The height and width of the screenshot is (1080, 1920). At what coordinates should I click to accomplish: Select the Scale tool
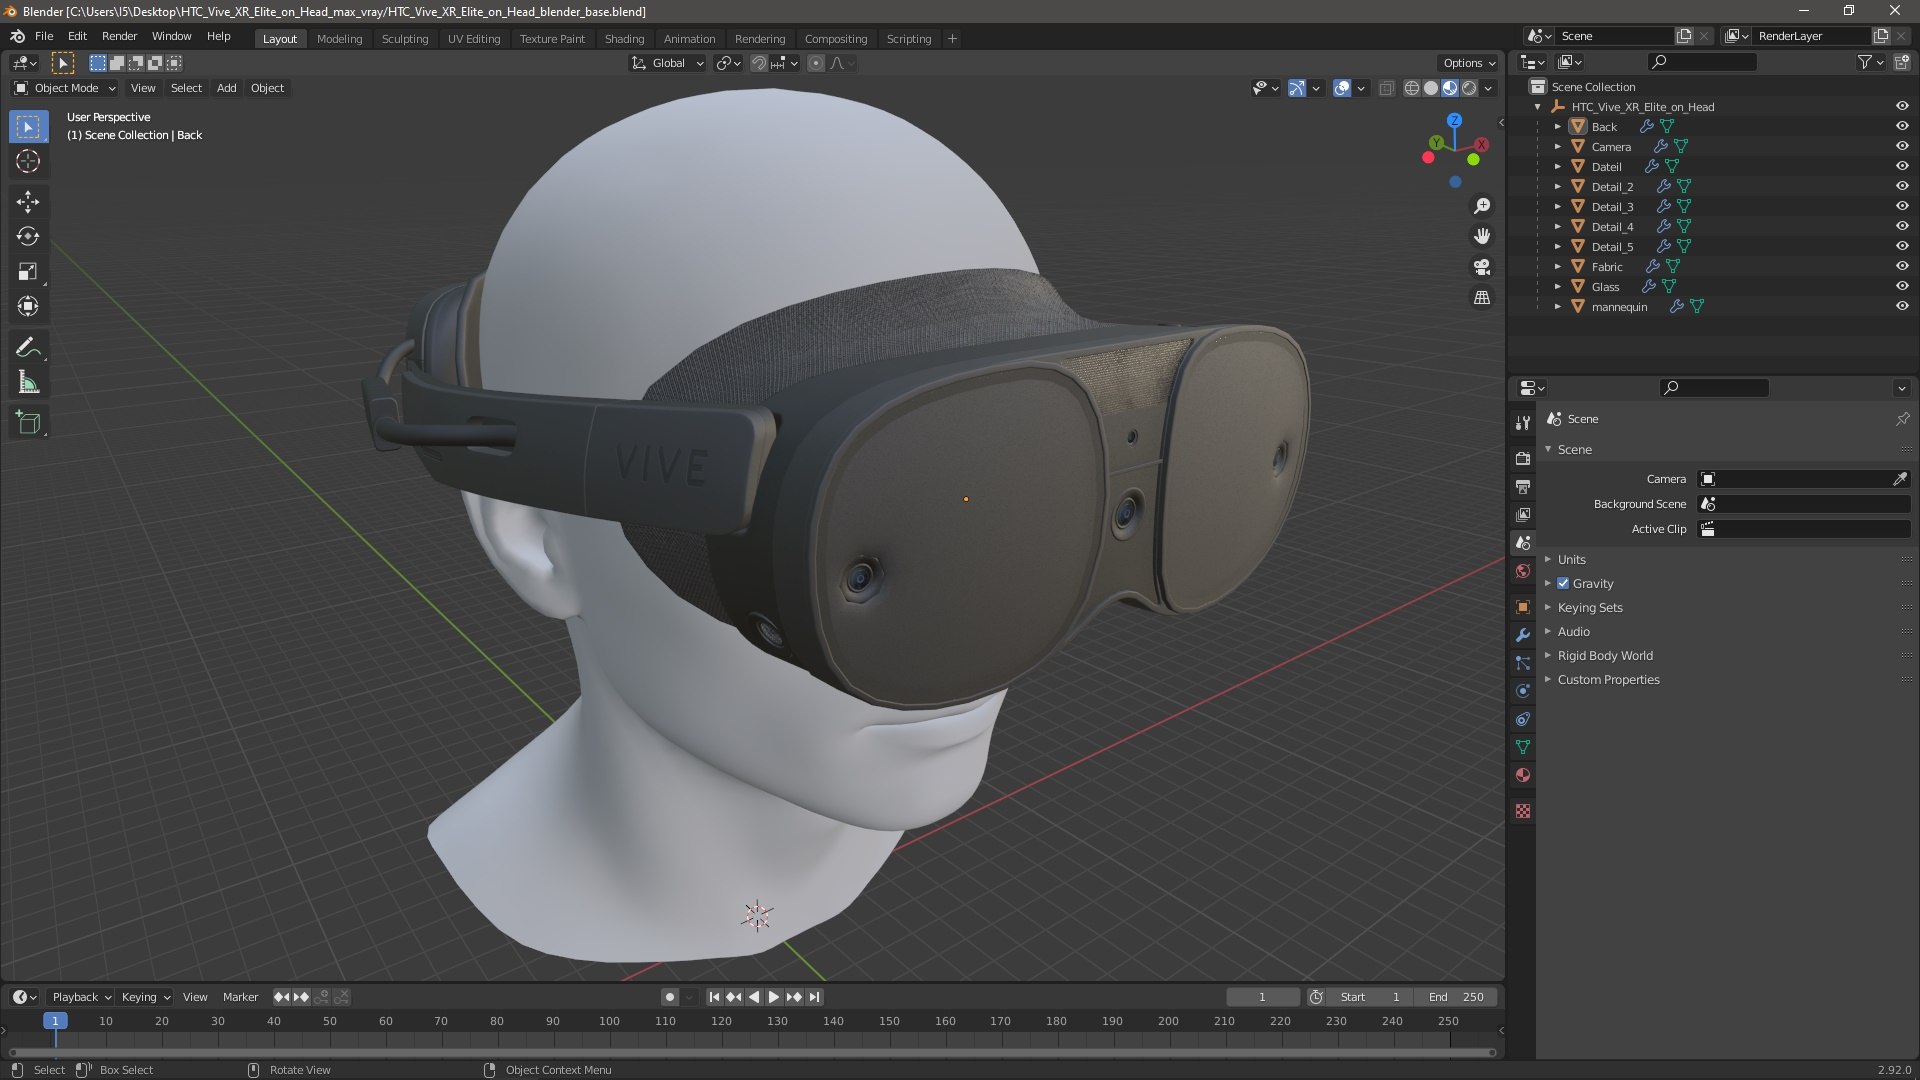point(28,272)
